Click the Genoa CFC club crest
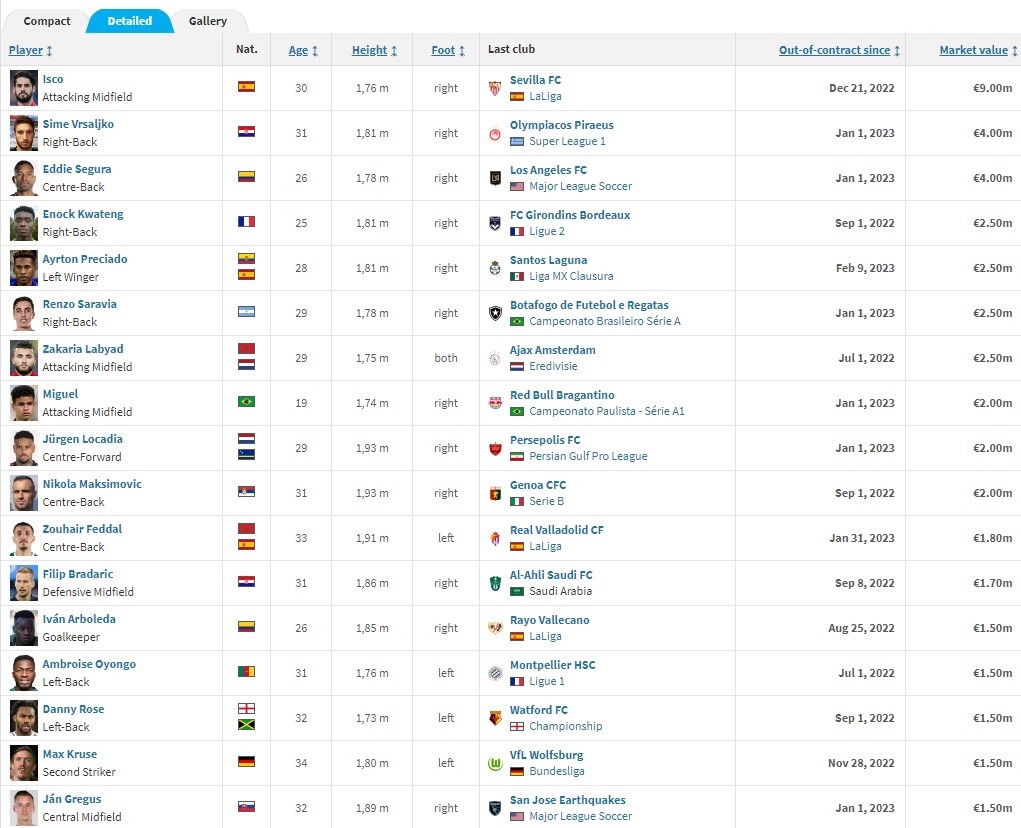Viewport: 1021px width, 828px height. (494, 493)
